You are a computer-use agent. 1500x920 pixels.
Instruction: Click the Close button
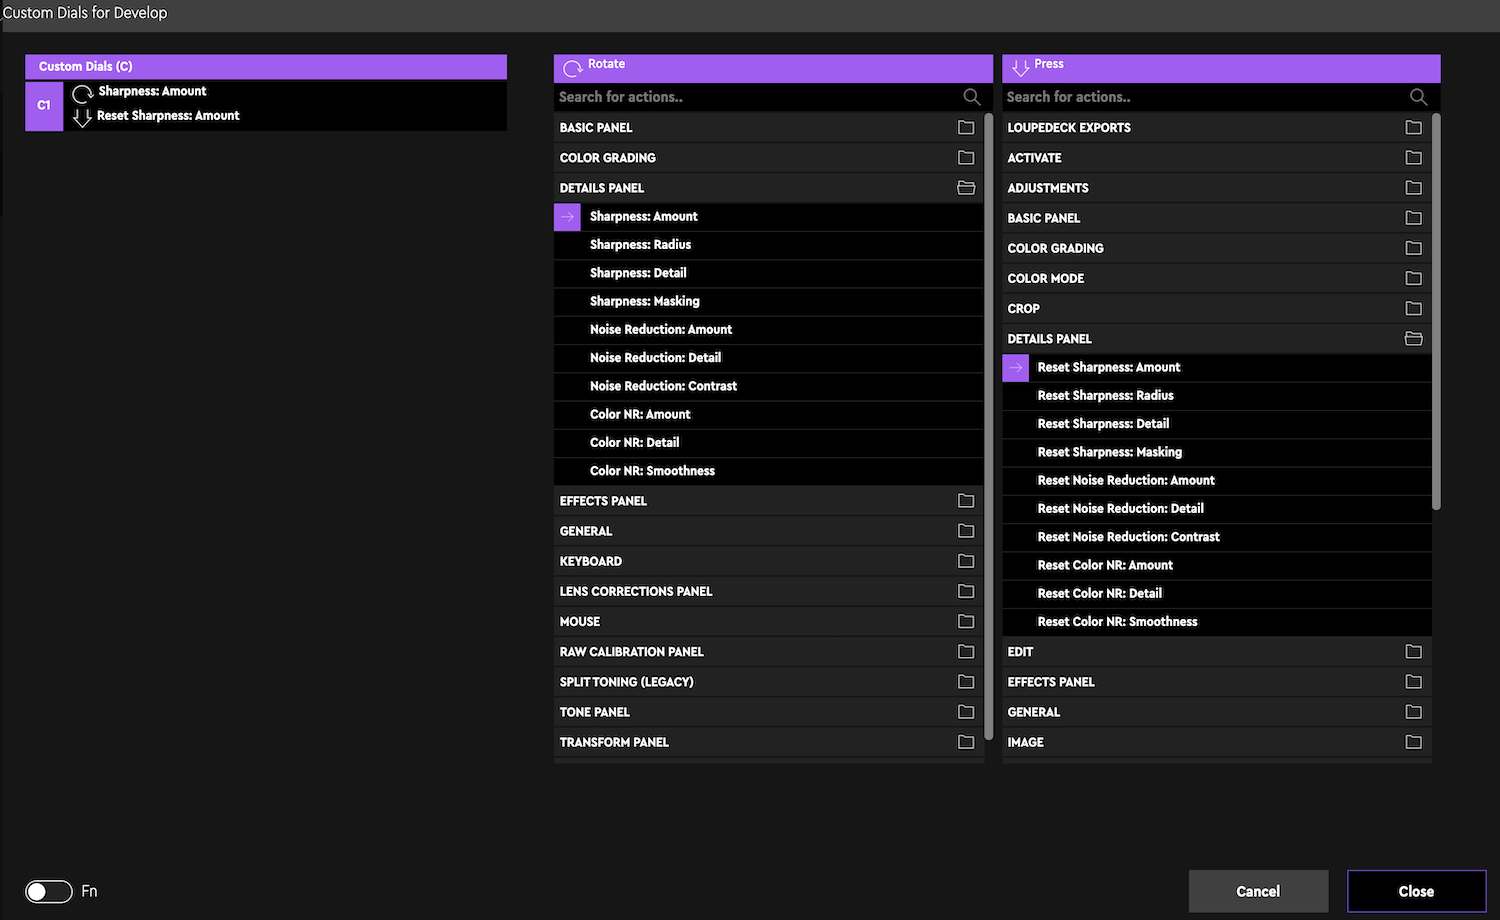click(1416, 891)
